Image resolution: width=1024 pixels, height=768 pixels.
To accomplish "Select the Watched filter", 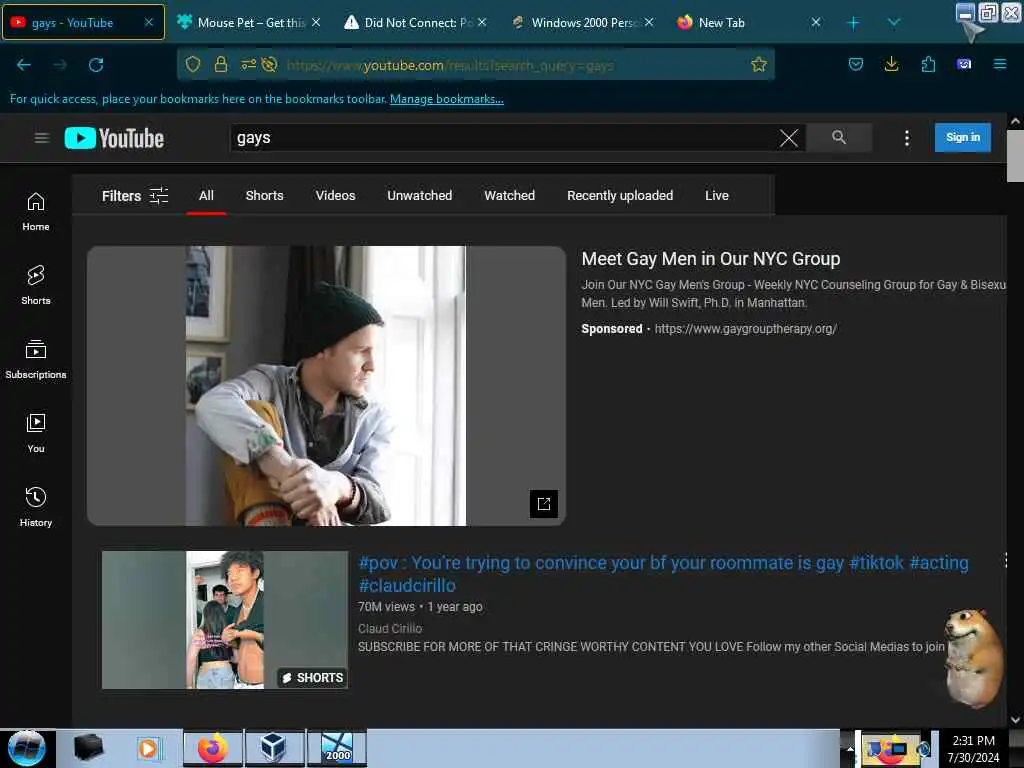I will [x=509, y=195].
